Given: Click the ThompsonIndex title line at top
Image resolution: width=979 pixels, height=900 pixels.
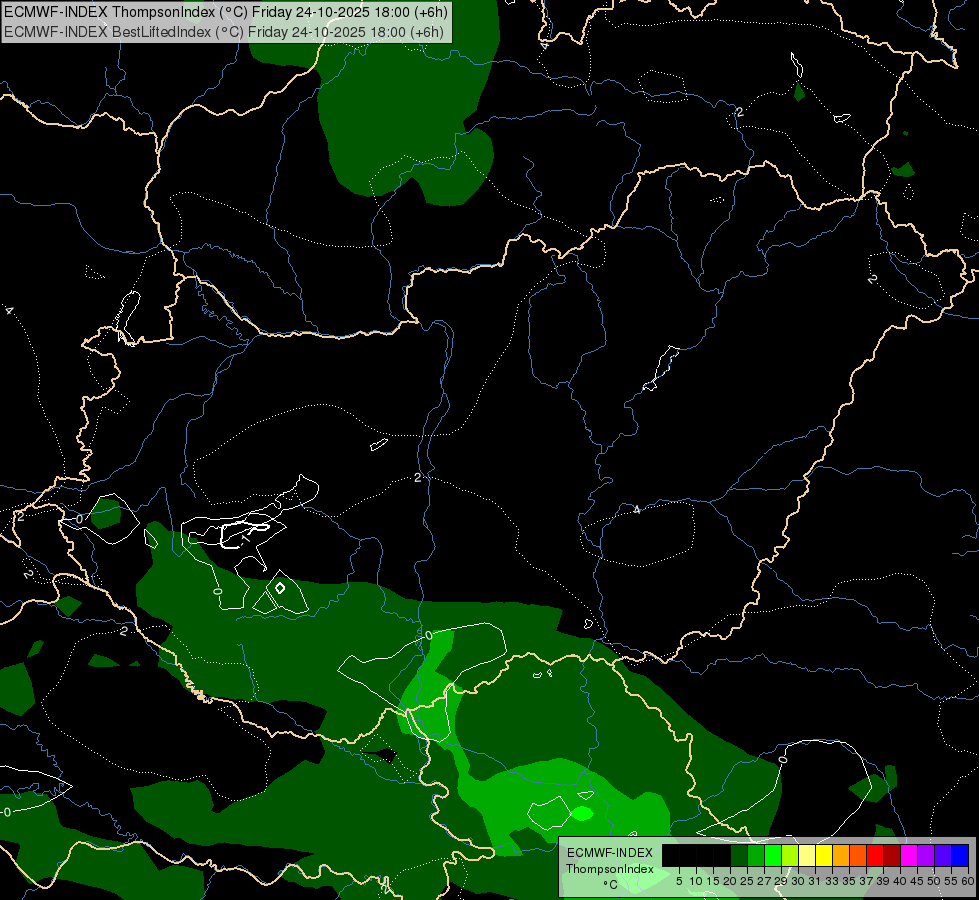Looking at the screenshot, I should (225, 12).
